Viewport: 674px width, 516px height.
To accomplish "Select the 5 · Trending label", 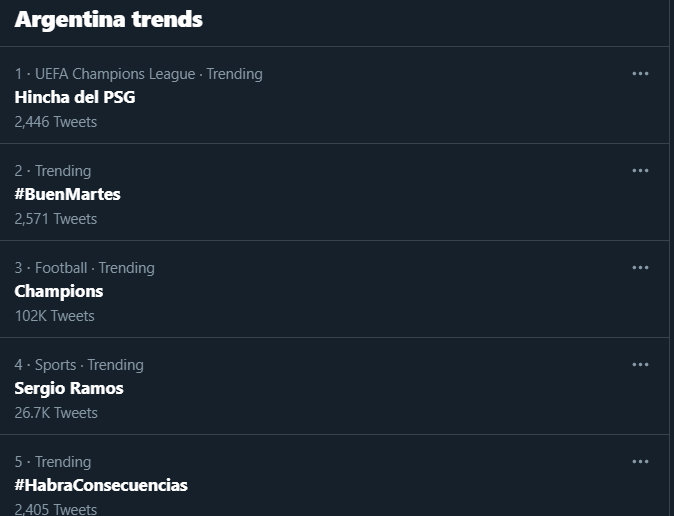I will click(x=53, y=462).
